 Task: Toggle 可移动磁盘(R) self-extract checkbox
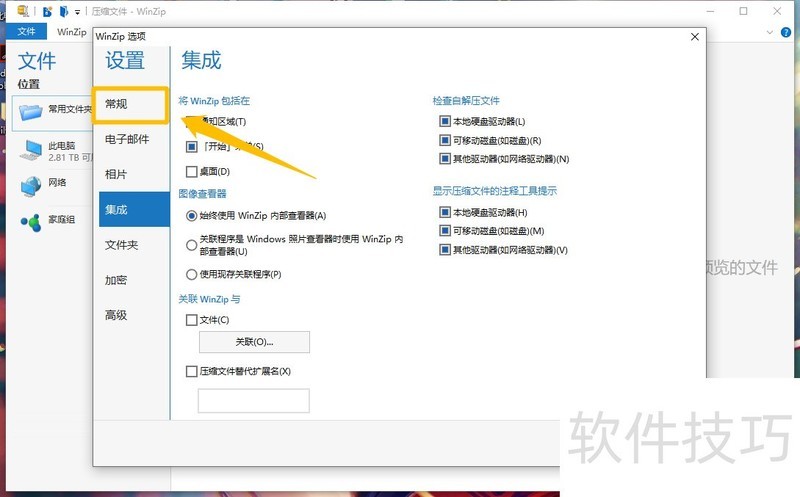[445, 140]
